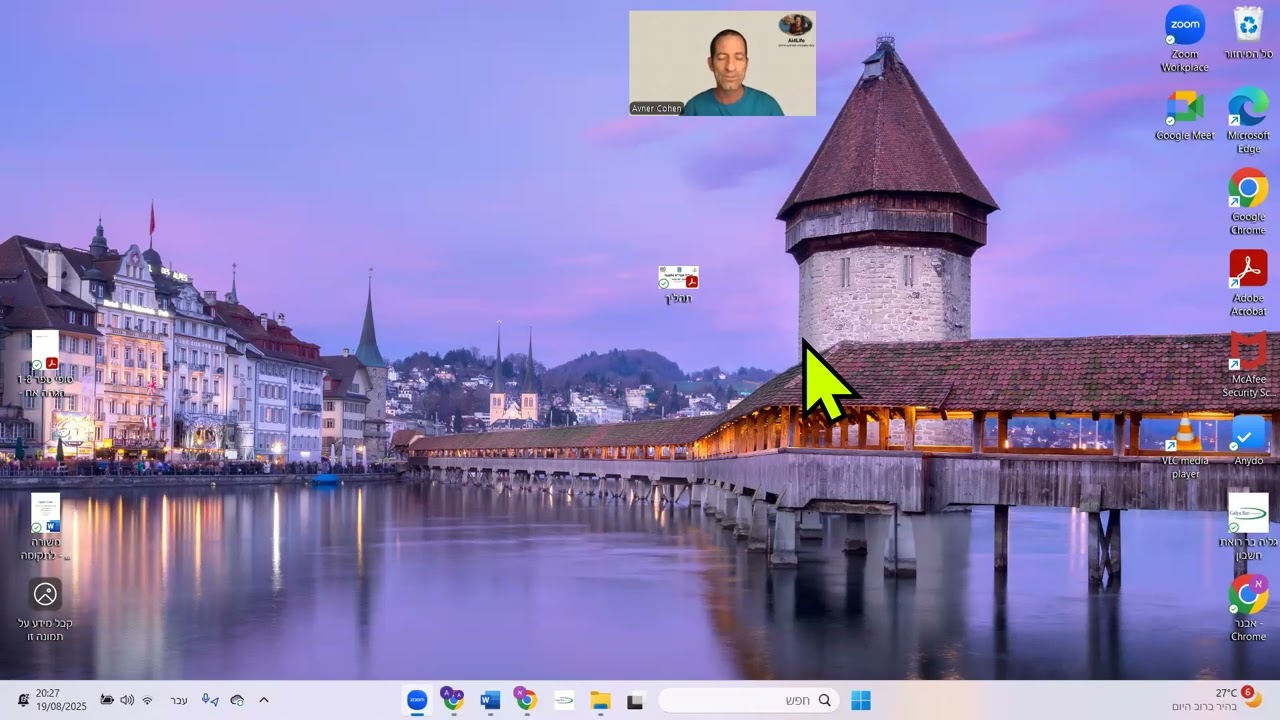Open the Galya Bar file on desktop
The height and width of the screenshot is (720, 1280).
pyautogui.click(x=1248, y=526)
